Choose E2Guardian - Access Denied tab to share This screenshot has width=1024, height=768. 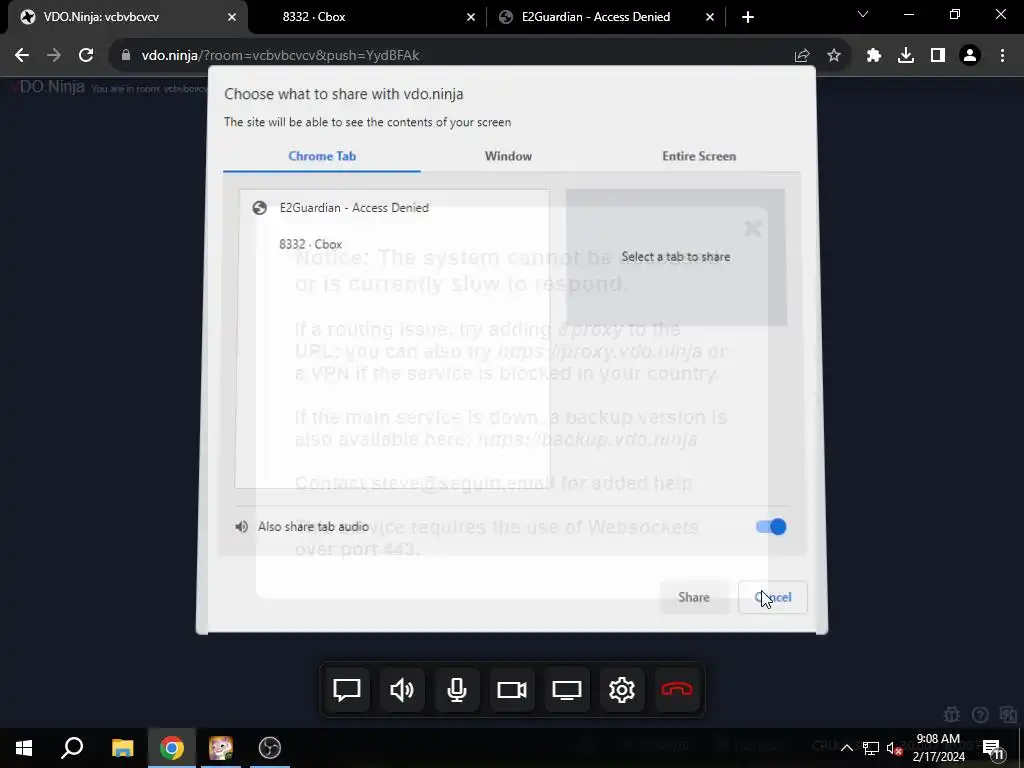click(394, 208)
